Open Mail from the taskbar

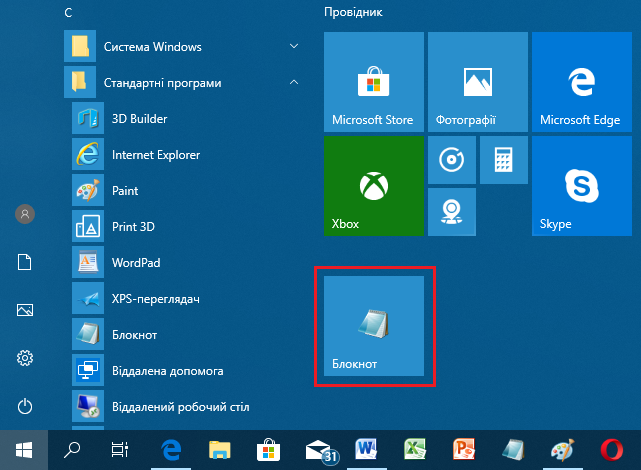point(322,451)
